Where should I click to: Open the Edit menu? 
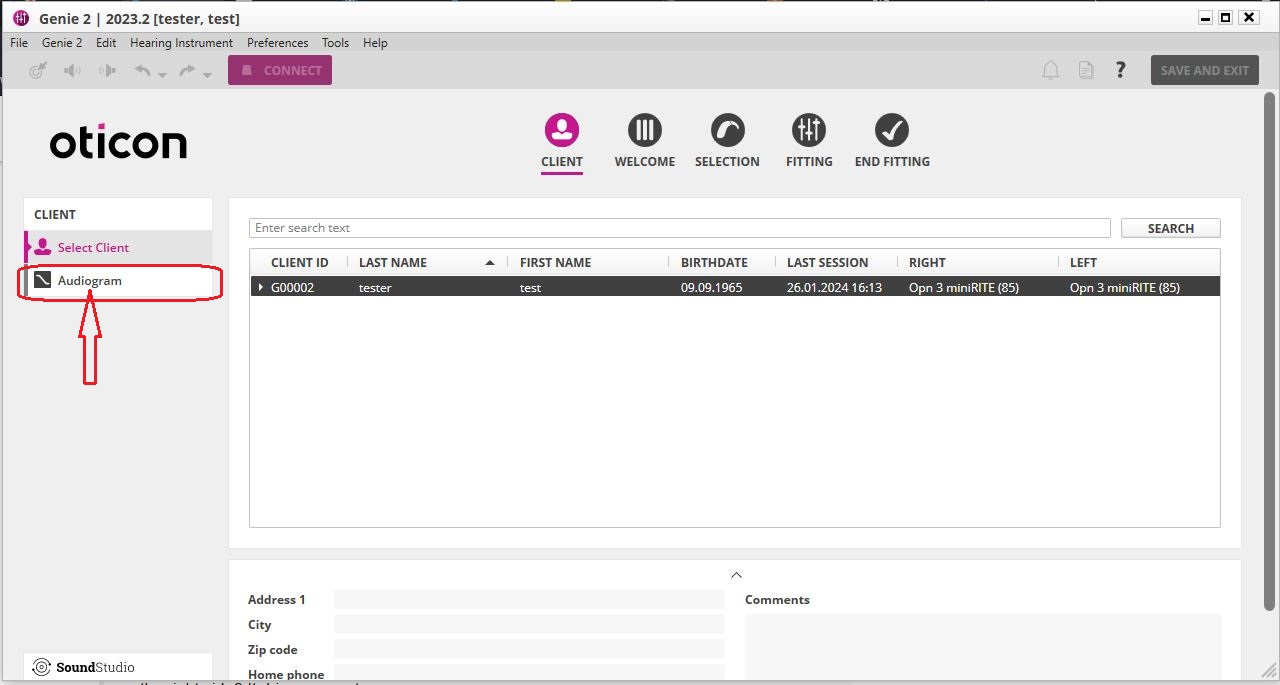coord(106,43)
